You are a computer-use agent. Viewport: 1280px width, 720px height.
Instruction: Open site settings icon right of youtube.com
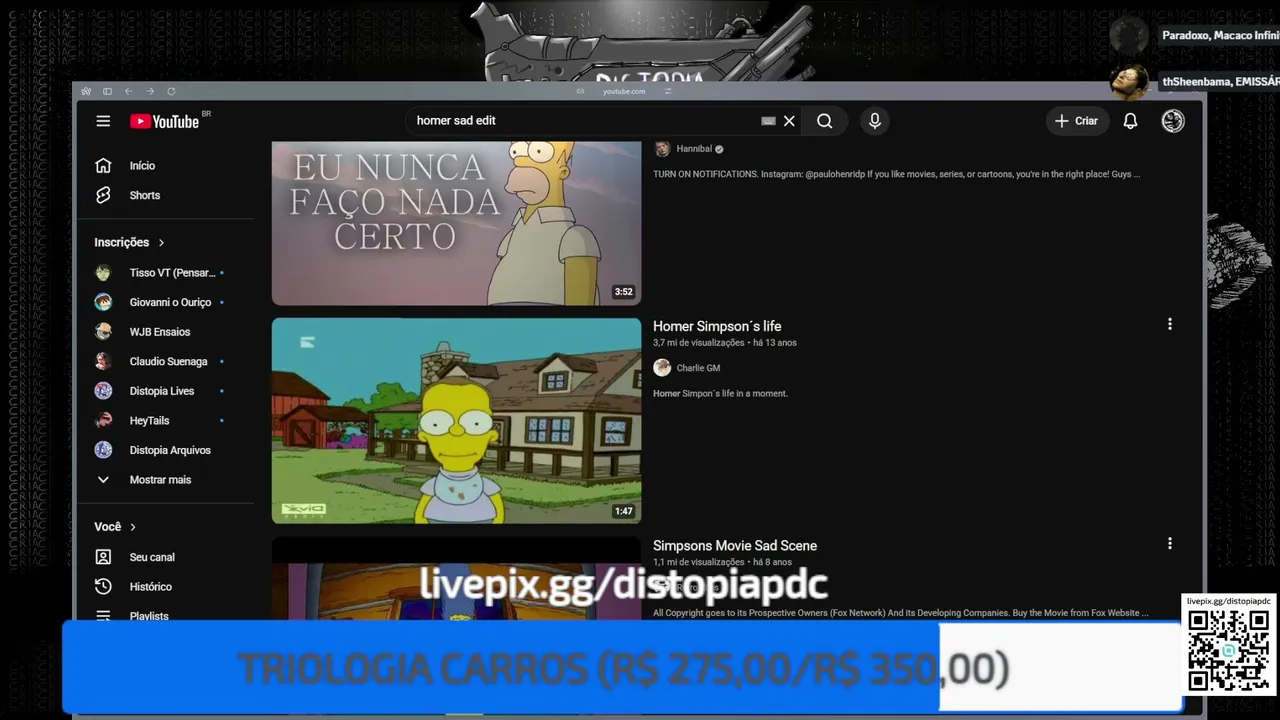click(668, 91)
